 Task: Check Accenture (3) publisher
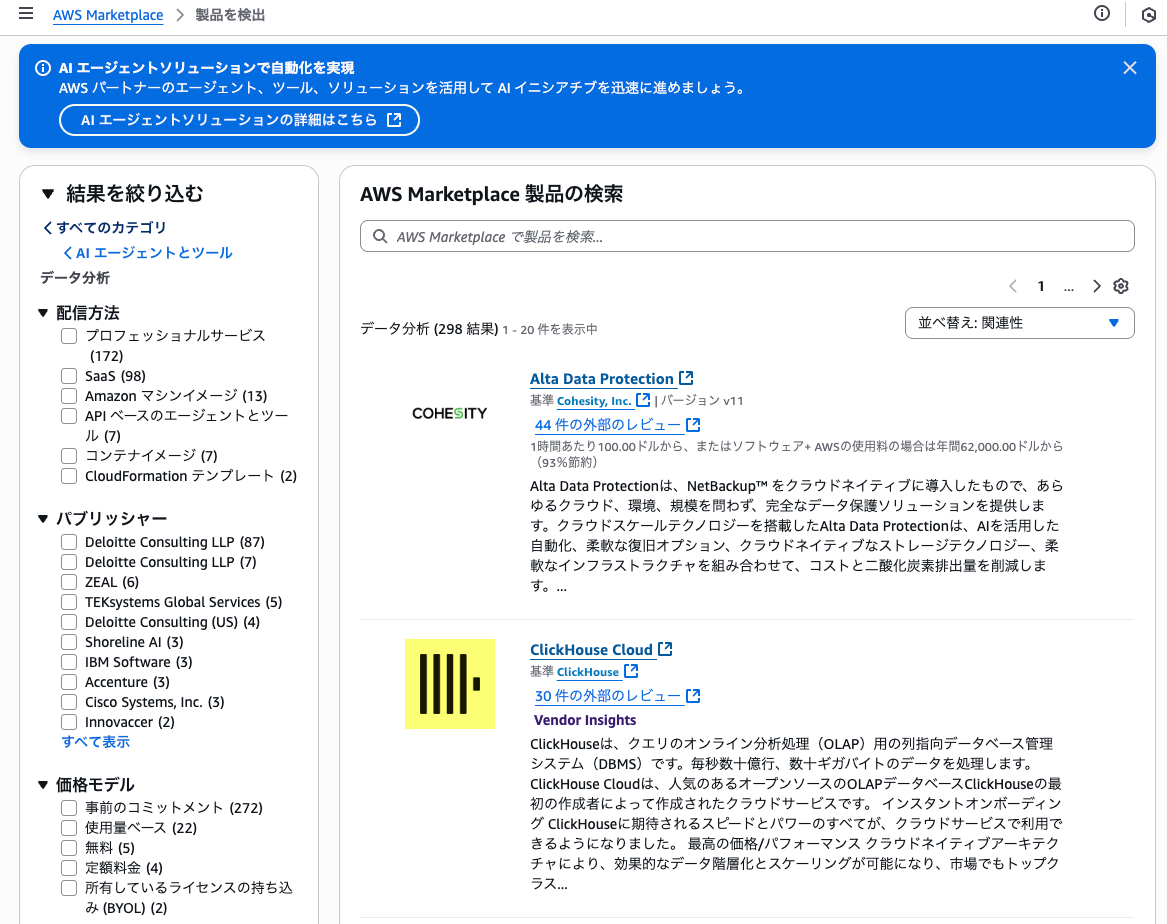click(x=69, y=682)
